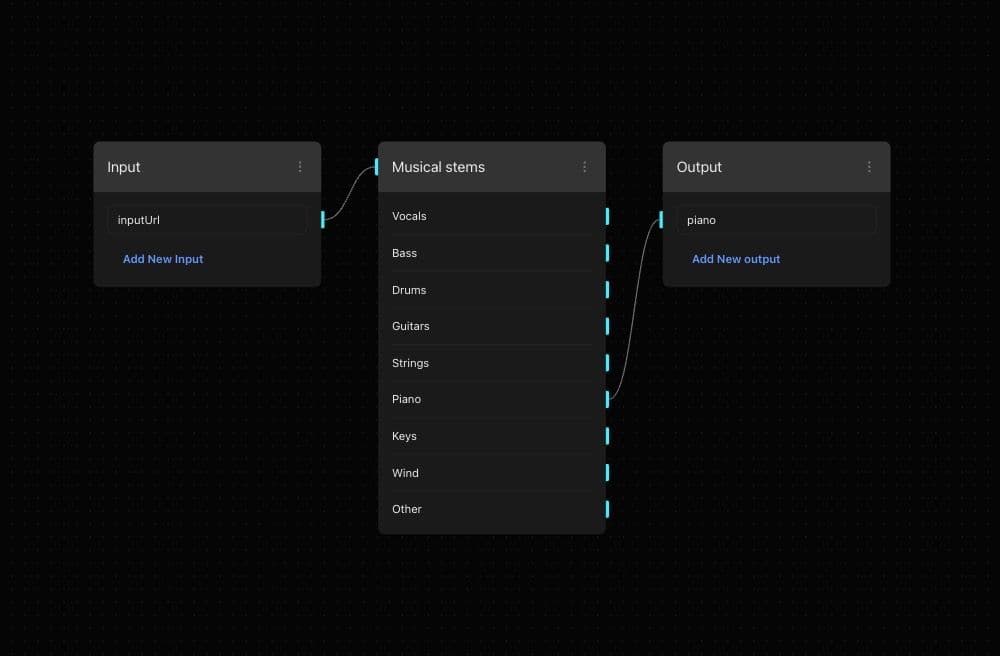Click the Strings output port connector
Image resolution: width=1000 pixels, height=656 pixels.
[x=607, y=363]
